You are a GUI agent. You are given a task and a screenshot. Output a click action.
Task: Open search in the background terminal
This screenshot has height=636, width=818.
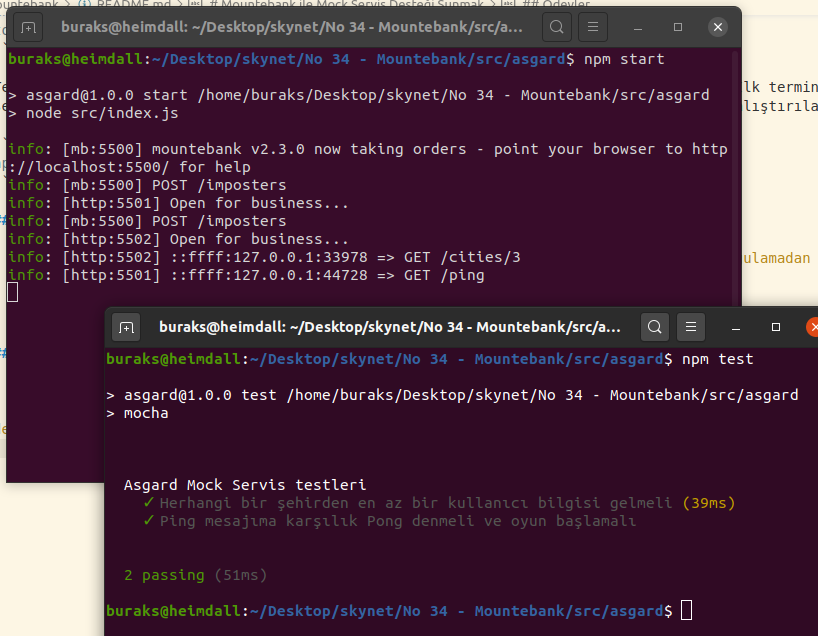click(557, 27)
